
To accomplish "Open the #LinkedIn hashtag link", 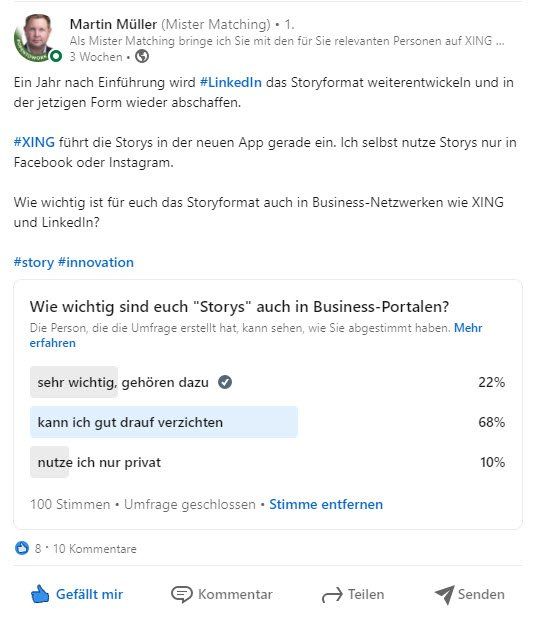I will pyautogui.click(x=230, y=83).
